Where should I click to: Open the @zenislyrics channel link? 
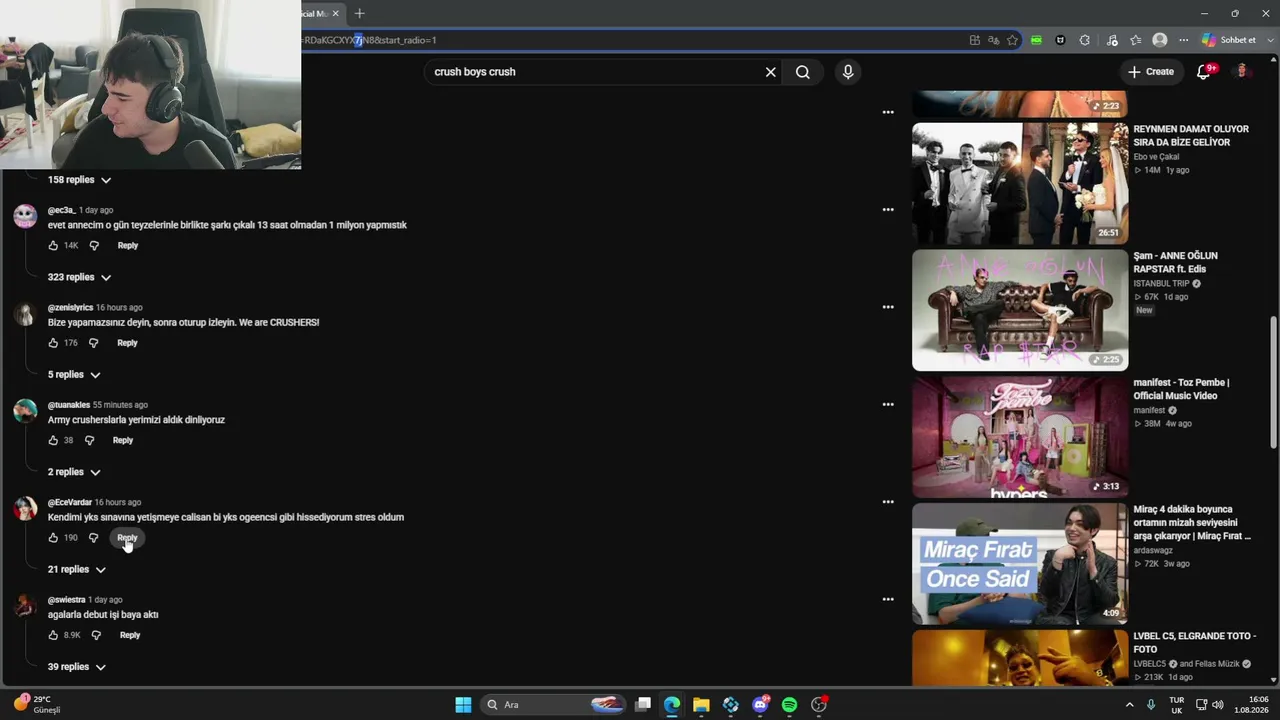(70, 307)
